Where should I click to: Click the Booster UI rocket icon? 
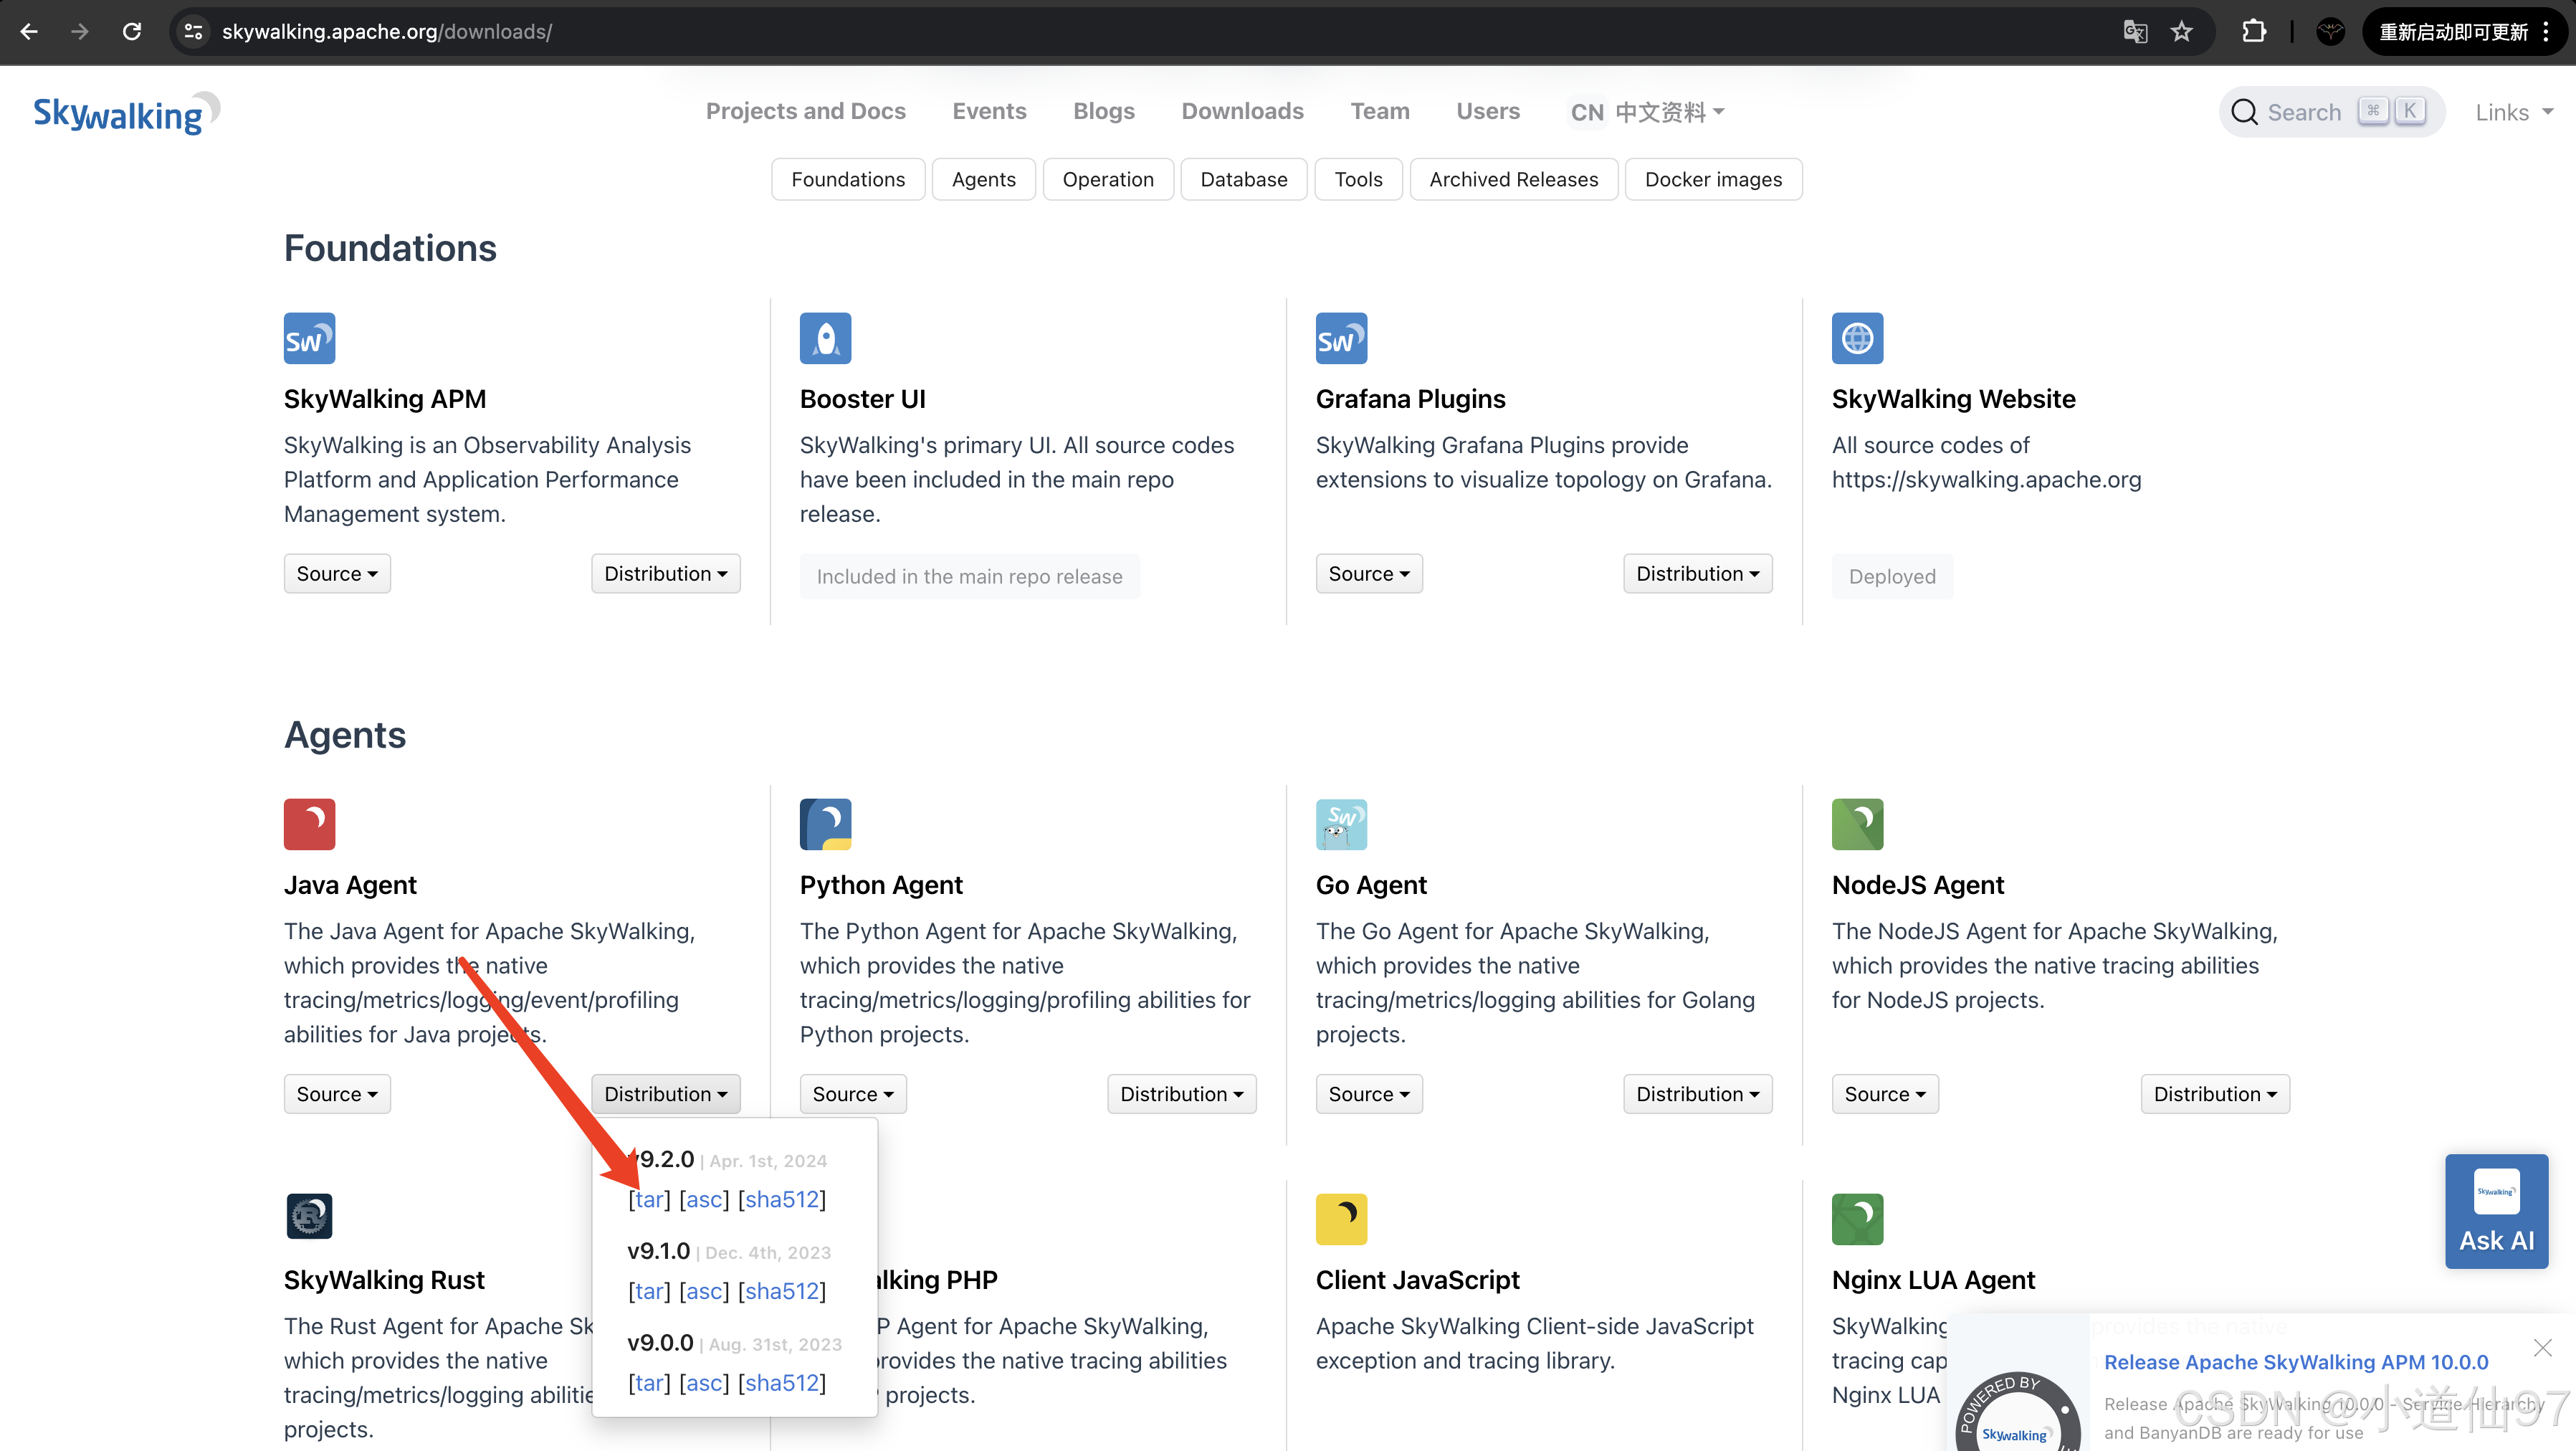pos(825,338)
